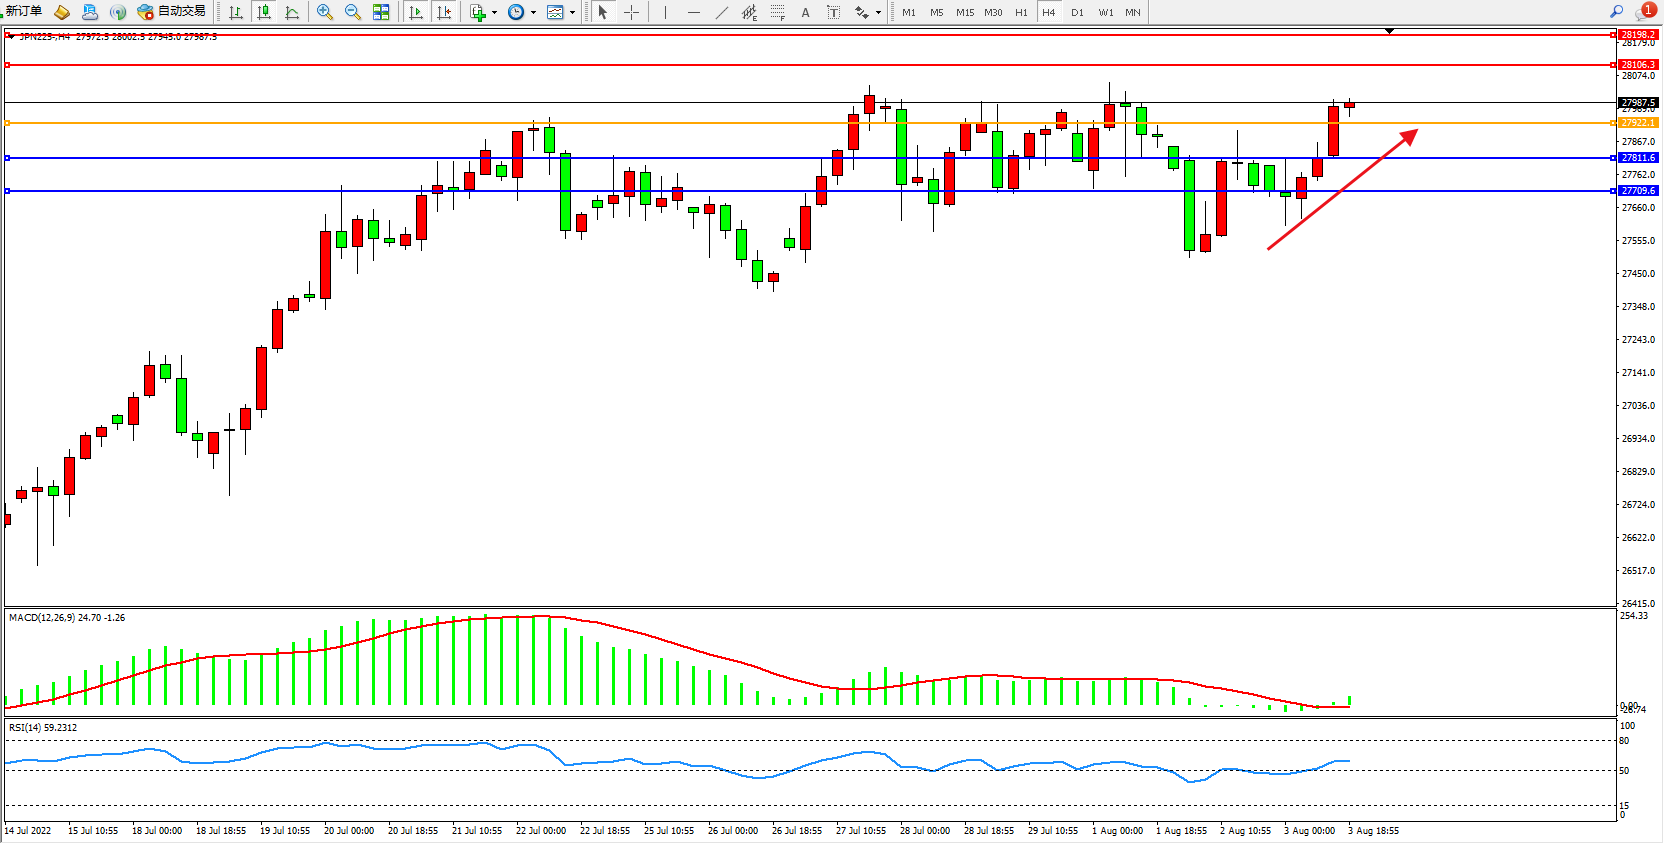Tile windows with the grid icon
1664x844 pixels.
(381, 12)
